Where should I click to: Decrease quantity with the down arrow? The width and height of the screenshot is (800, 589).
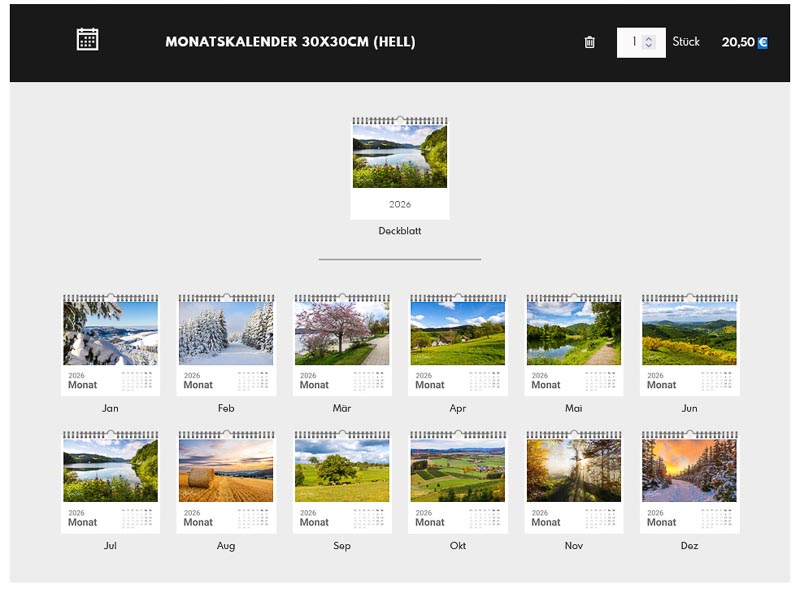(x=649, y=46)
